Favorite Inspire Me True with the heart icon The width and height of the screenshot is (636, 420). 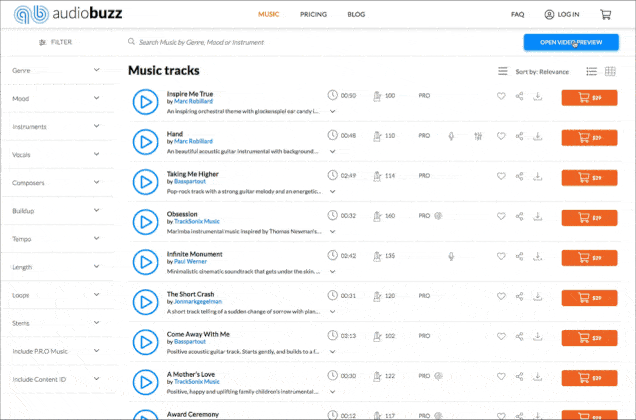tap(501, 96)
